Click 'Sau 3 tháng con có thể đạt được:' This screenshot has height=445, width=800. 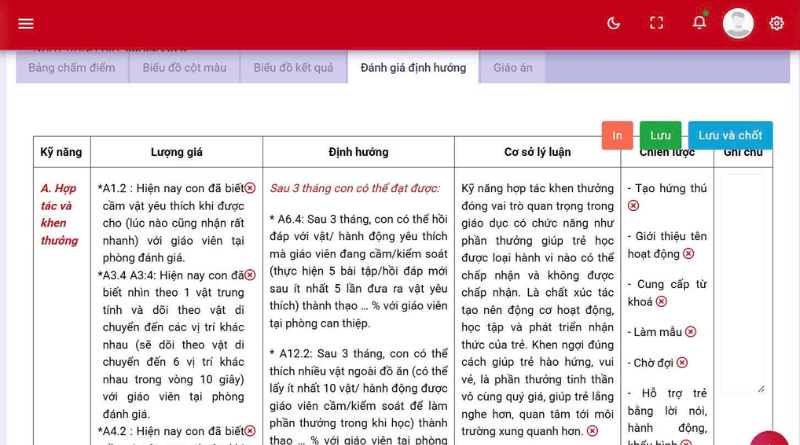point(355,188)
